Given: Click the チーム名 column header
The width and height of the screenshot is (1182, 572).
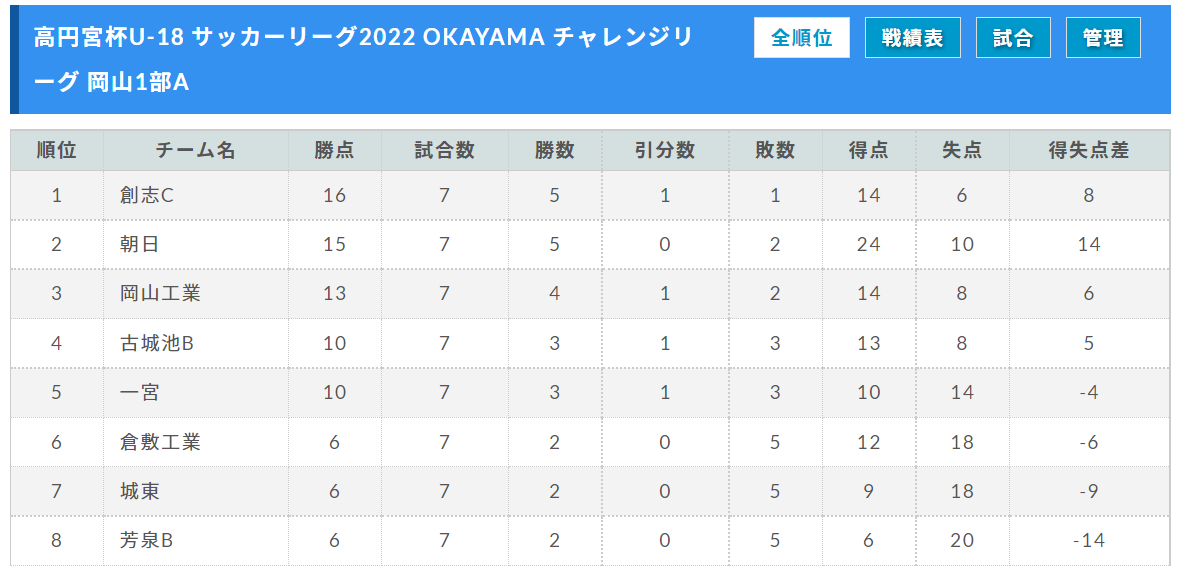Looking at the screenshot, I should click(x=196, y=150).
